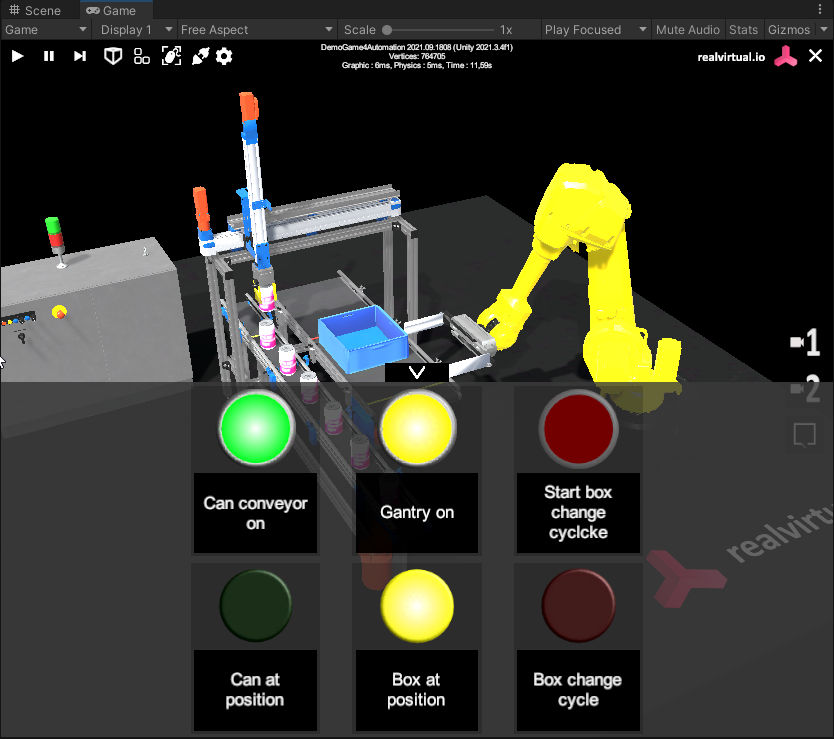Toggle the yellow Gantry on light
Image resolution: width=834 pixels, height=739 pixels.
tap(417, 428)
